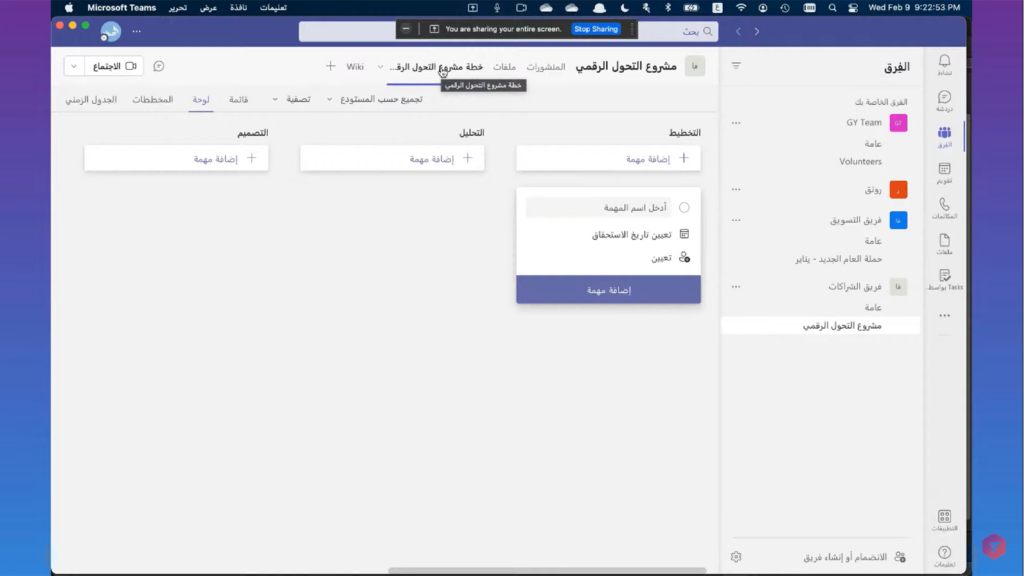Click the أدخل اسم المهمة input field

pos(598,208)
